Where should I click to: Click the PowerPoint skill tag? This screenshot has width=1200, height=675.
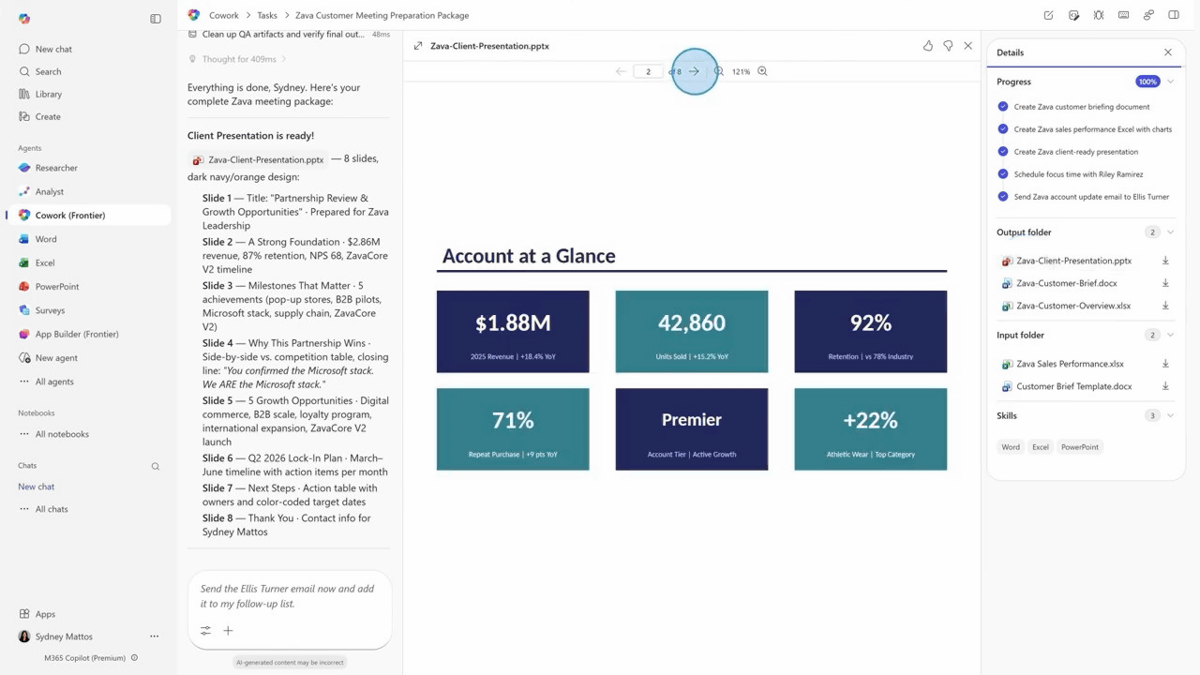click(x=1079, y=447)
